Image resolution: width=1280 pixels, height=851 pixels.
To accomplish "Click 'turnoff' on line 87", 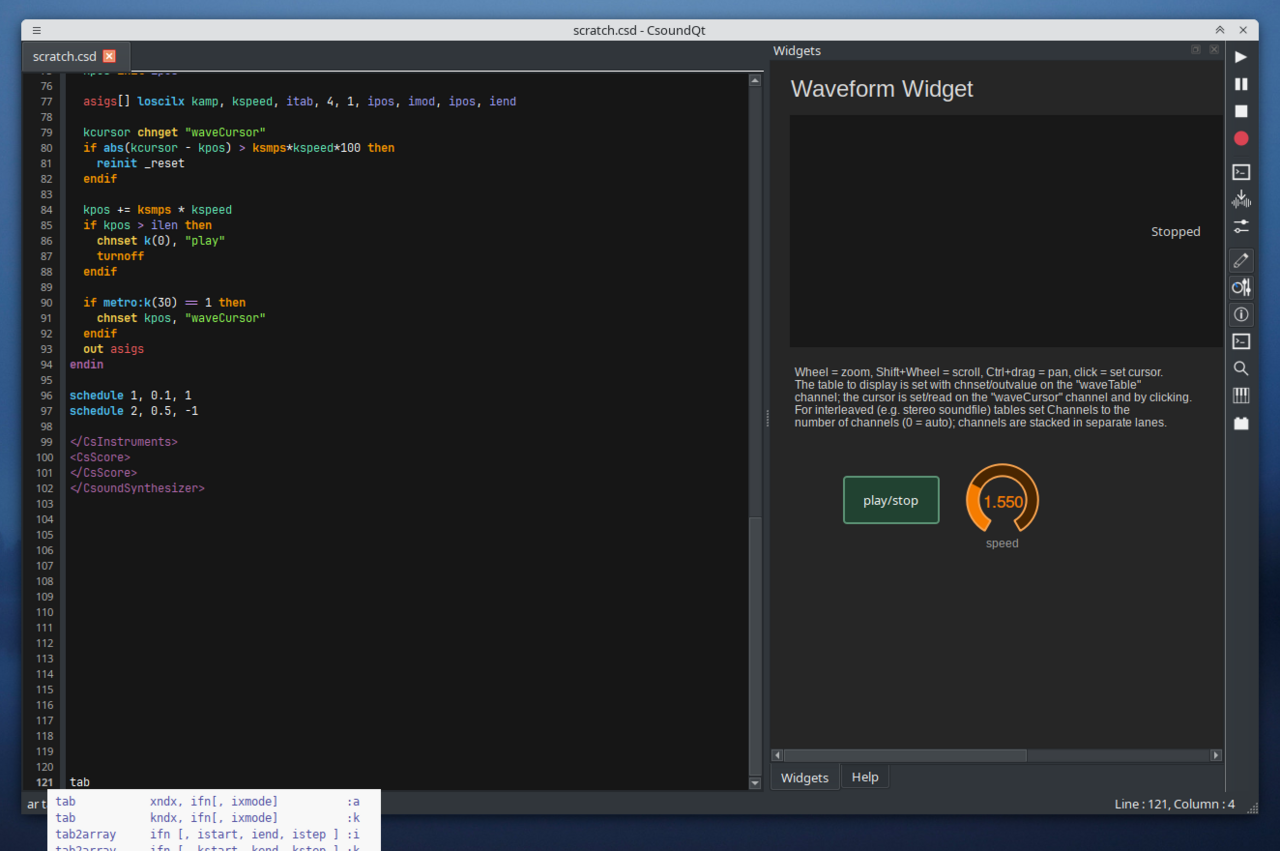I will (x=120, y=256).
